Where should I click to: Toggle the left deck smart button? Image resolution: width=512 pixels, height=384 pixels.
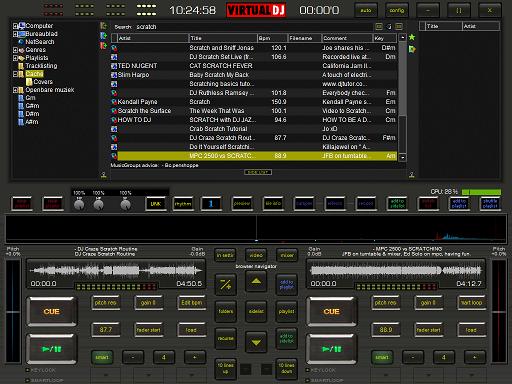click(102, 357)
